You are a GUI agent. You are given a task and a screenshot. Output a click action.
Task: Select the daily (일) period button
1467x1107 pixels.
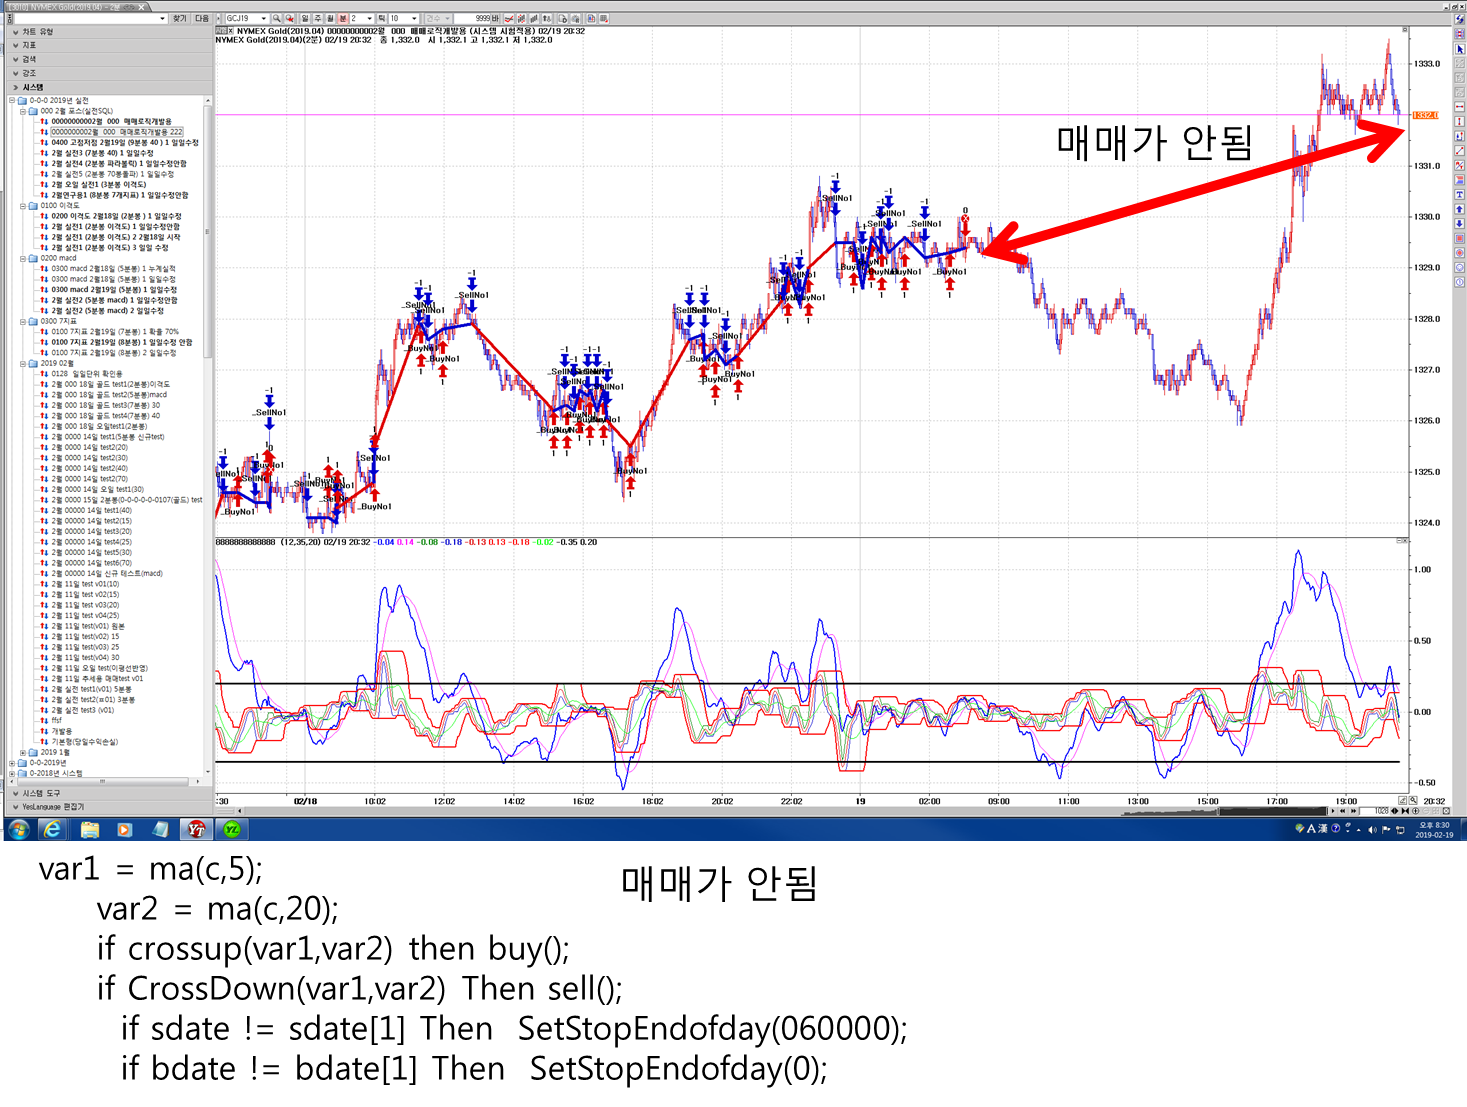[x=305, y=18]
